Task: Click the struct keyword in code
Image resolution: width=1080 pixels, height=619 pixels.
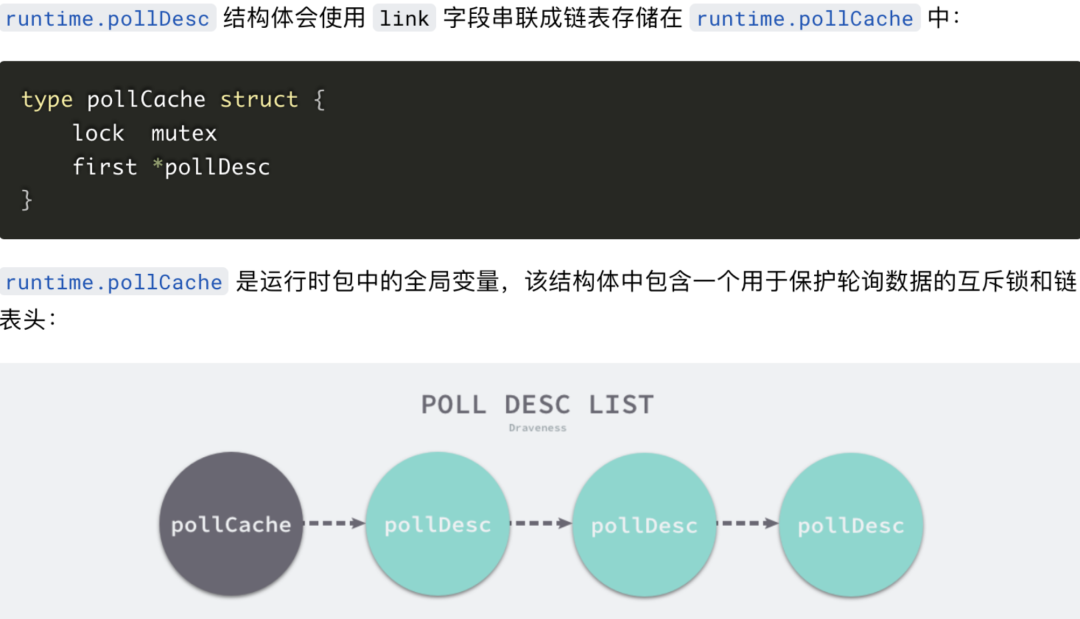Action: (x=259, y=100)
